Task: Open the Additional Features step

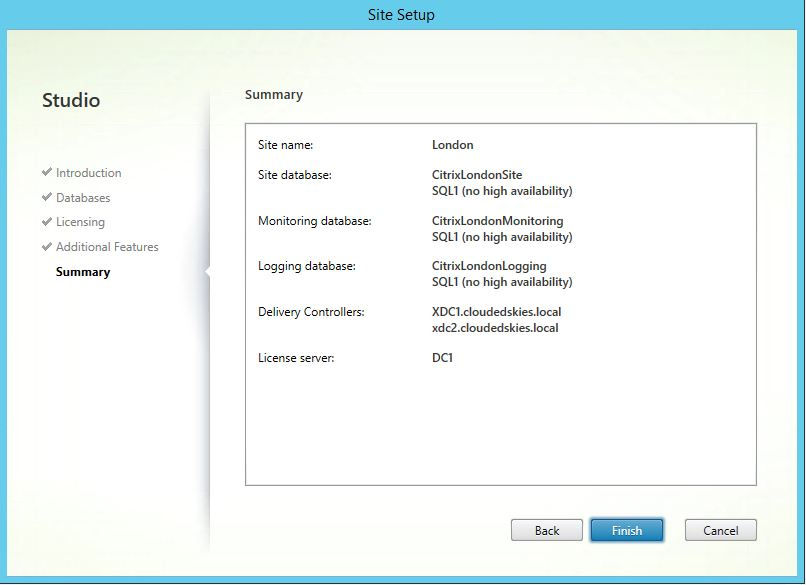Action: 107,247
